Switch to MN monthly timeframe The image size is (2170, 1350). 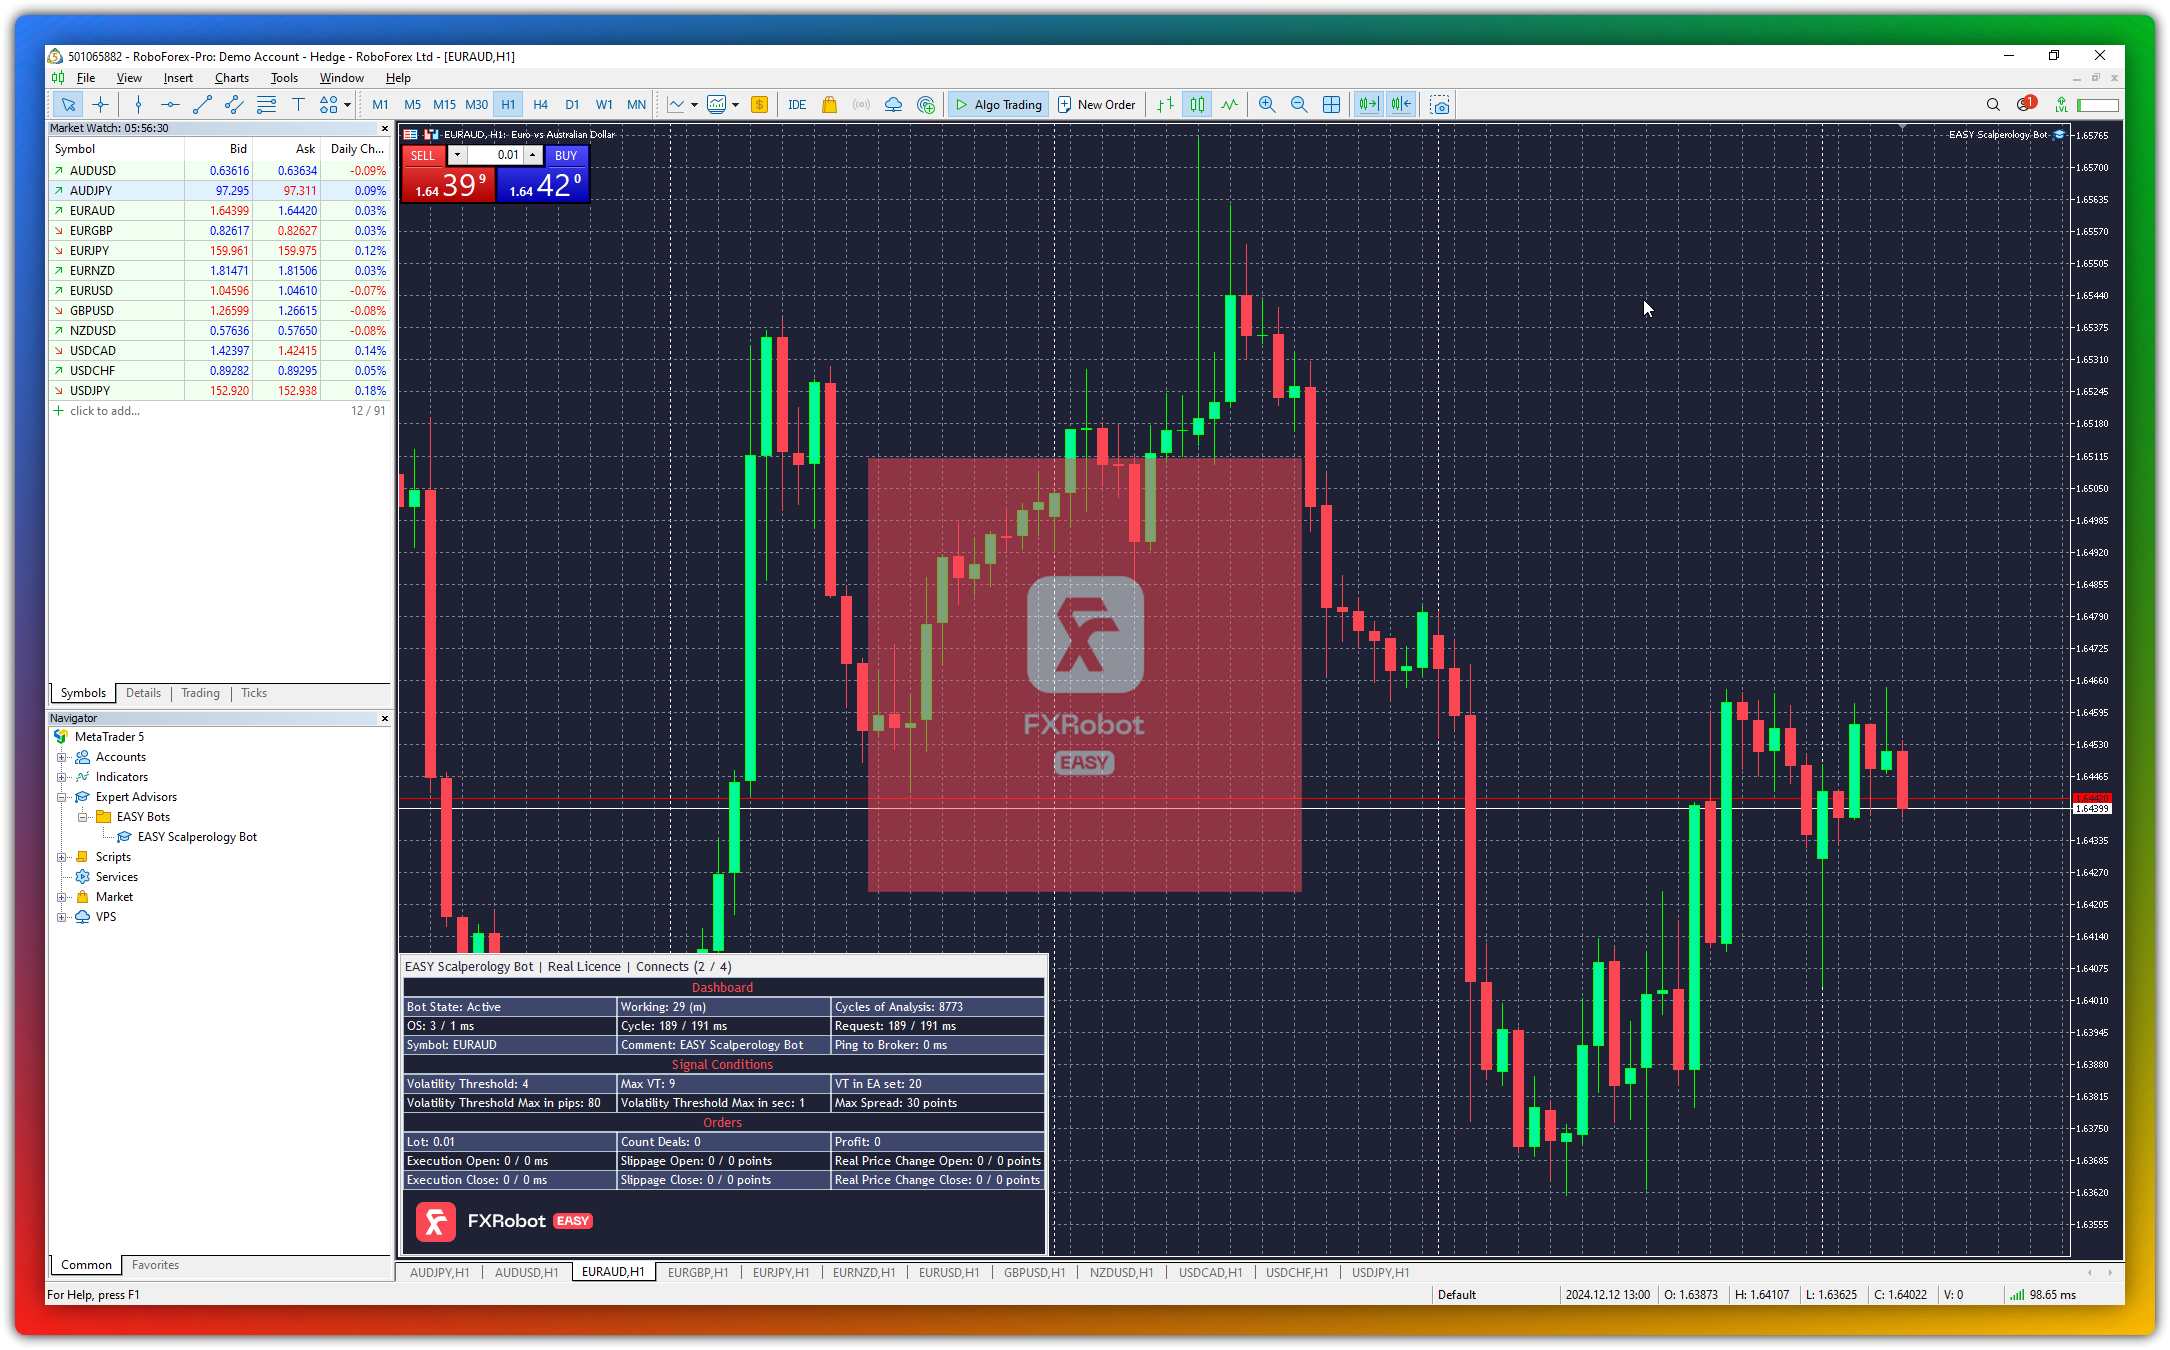tap(636, 104)
